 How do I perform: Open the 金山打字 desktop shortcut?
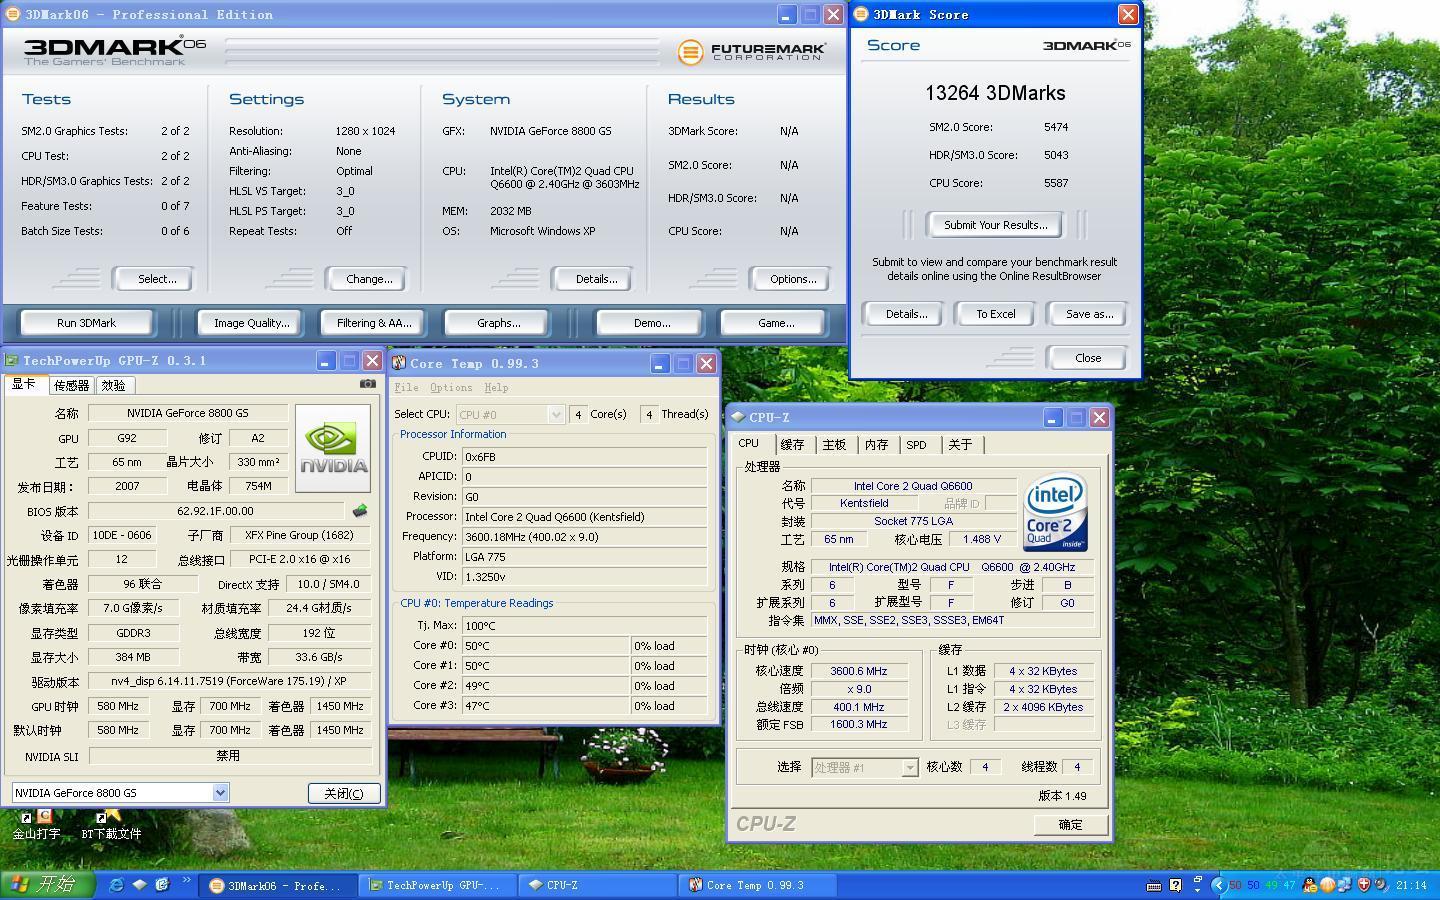point(36,825)
